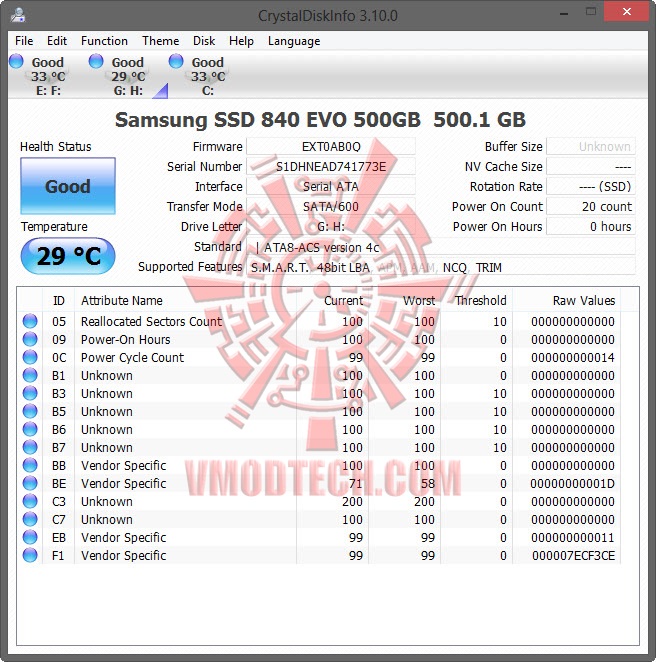This screenshot has height=662, width=656.
Task: Click the Supported Features field
Action: (x=441, y=267)
